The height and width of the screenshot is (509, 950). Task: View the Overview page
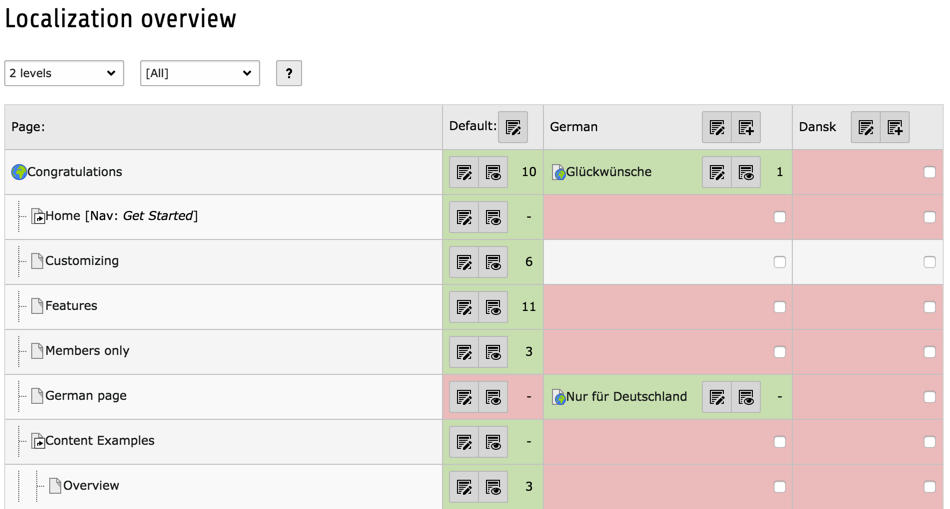click(493, 487)
